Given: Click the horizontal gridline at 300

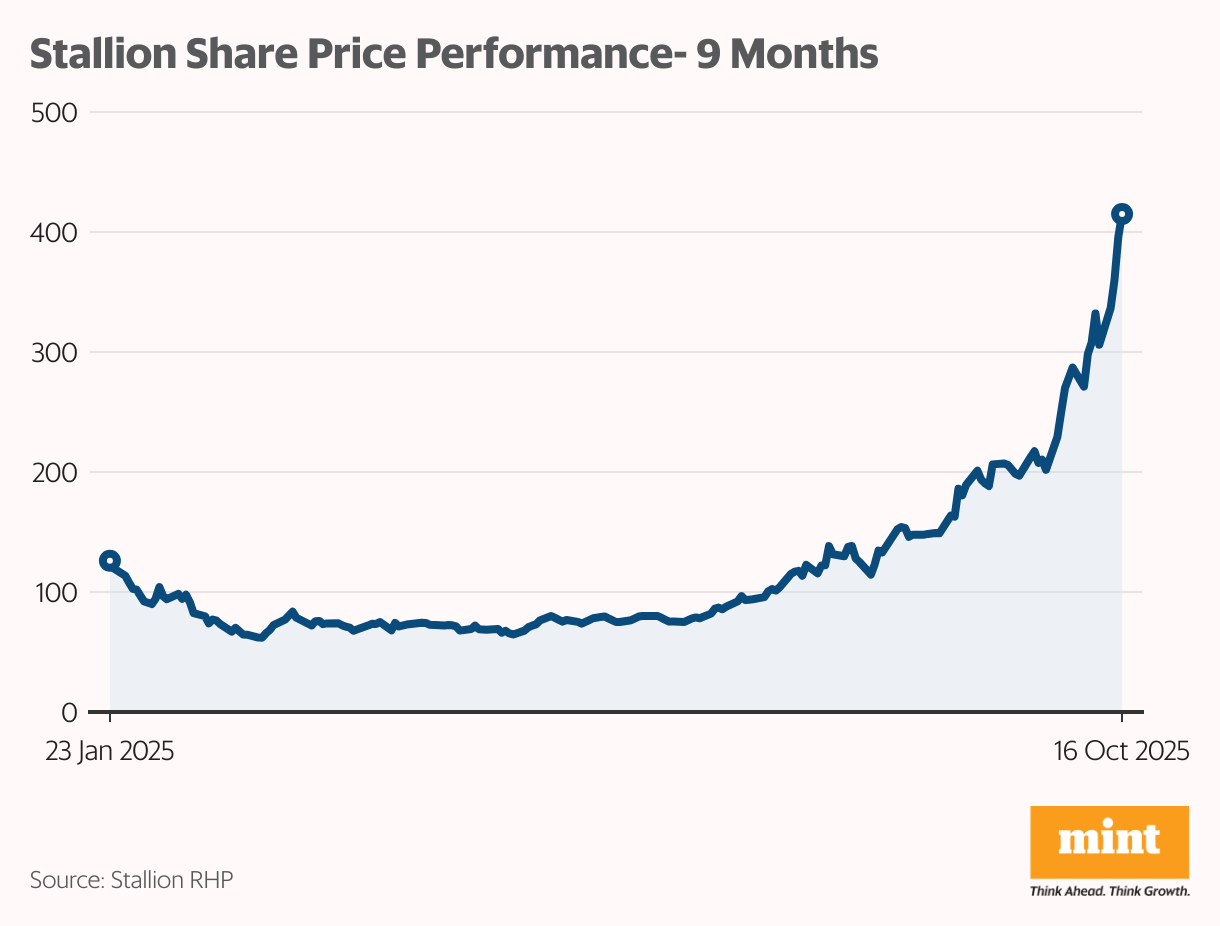Looking at the screenshot, I should click(600, 352).
